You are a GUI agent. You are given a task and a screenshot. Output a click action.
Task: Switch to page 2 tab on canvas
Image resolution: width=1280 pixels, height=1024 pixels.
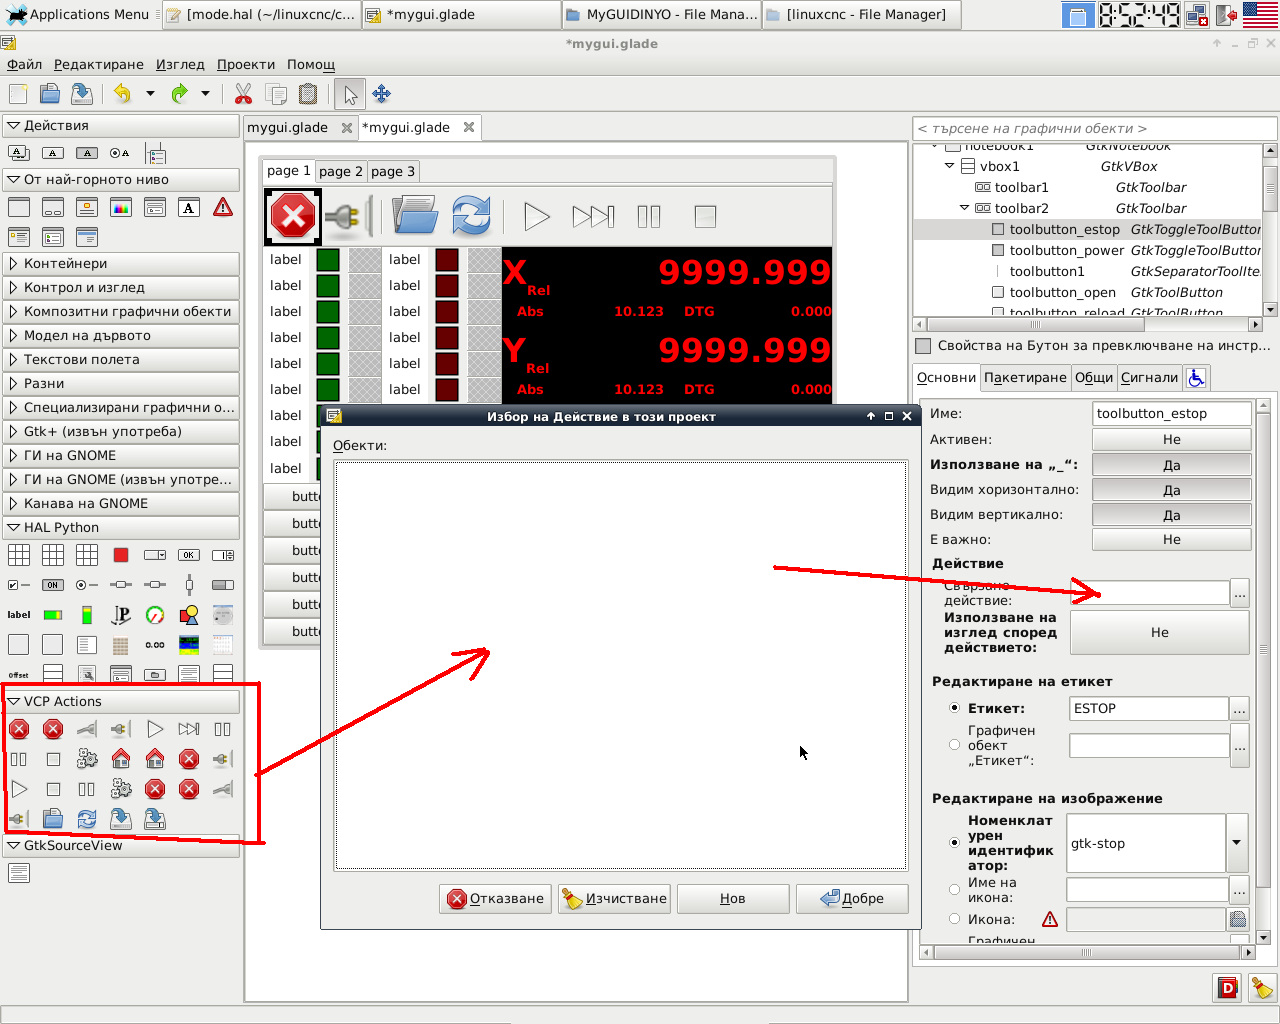tap(341, 171)
